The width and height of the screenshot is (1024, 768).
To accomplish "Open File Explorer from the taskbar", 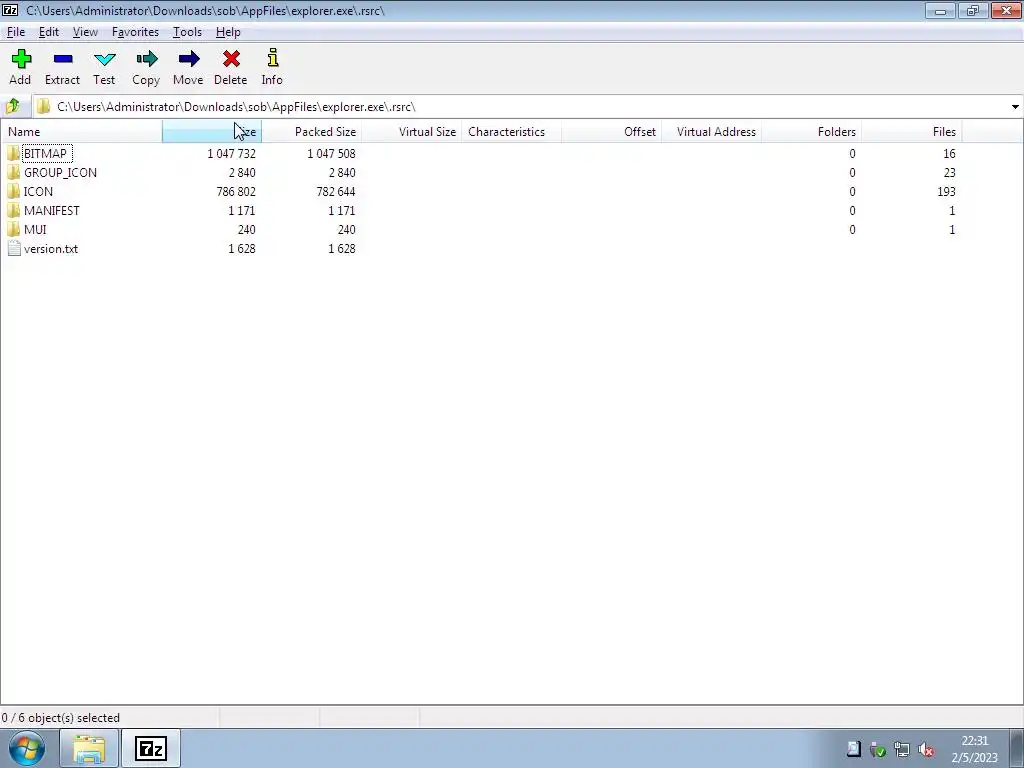I will pyautogui.click(x=89, y=748).
